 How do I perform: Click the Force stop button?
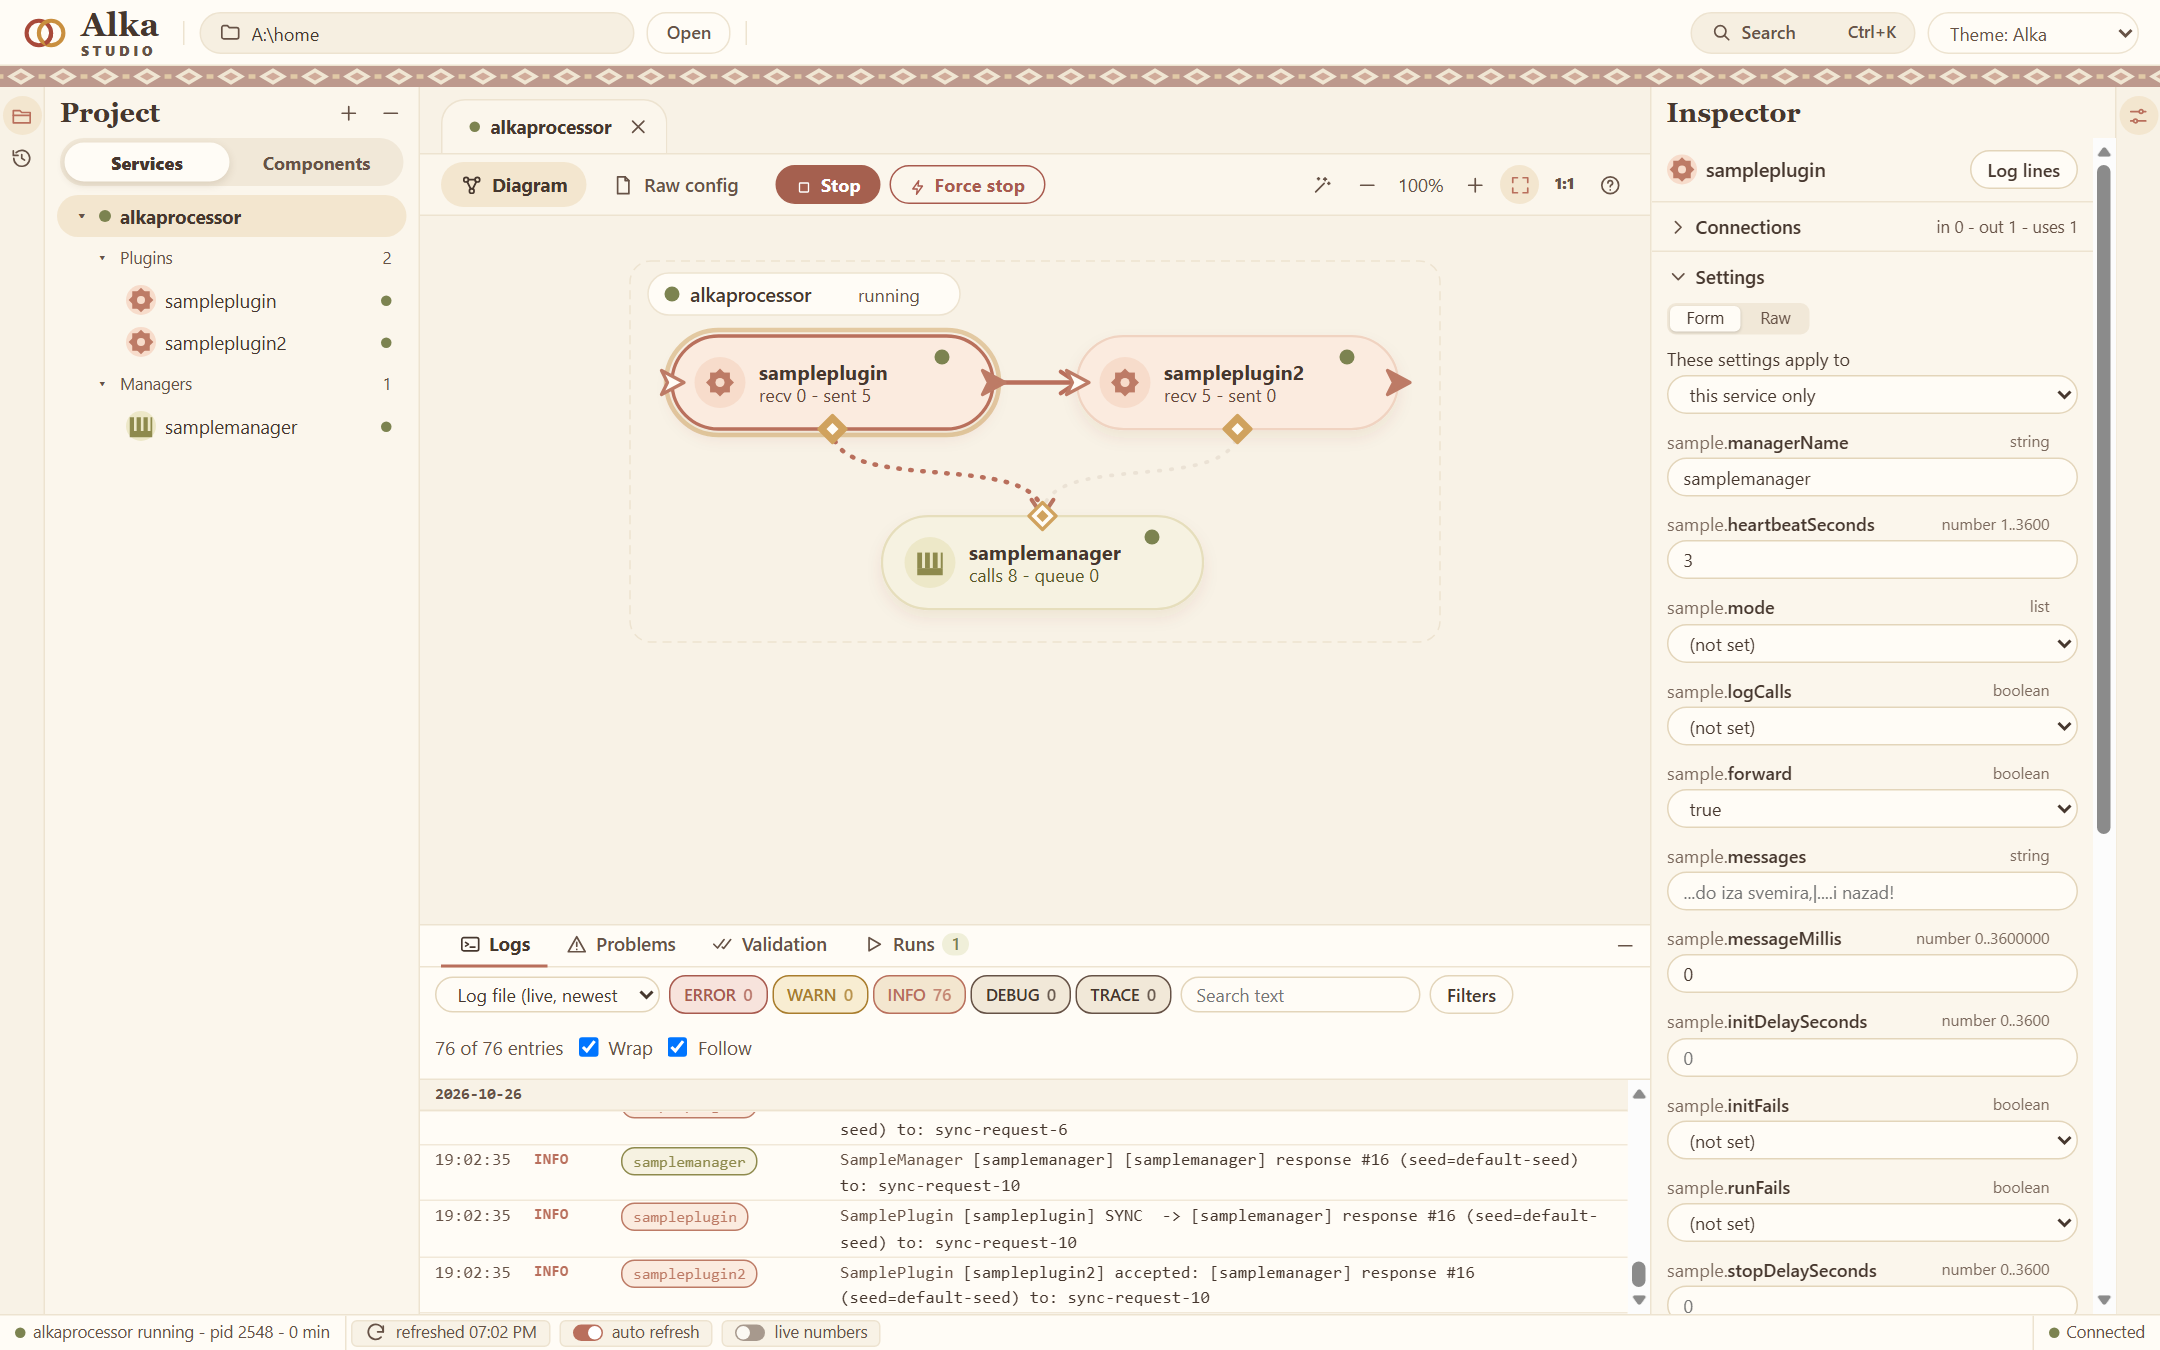(967, 185)
